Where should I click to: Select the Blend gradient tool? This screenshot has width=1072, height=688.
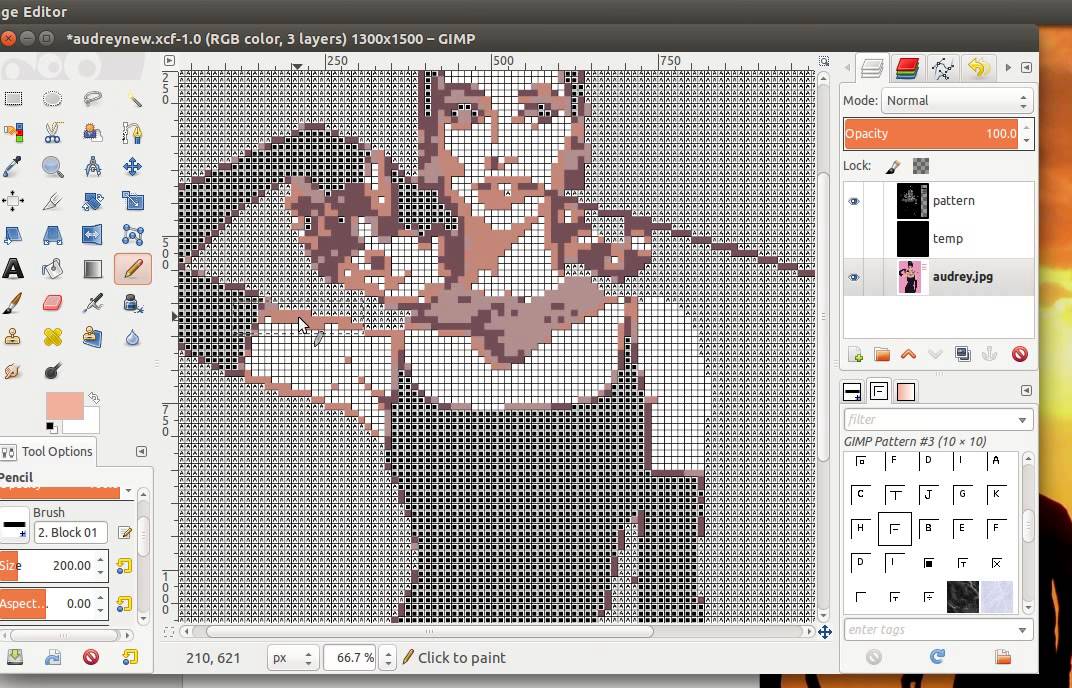(x=93, y=269)
